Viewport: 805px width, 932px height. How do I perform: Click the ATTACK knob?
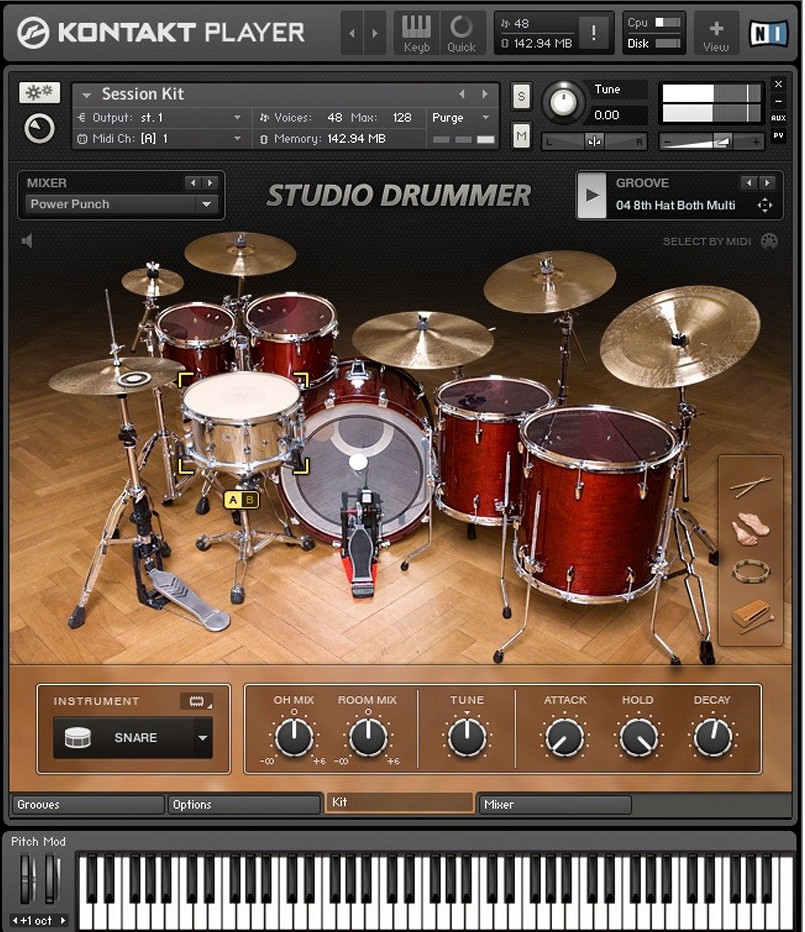coord(564,737)
